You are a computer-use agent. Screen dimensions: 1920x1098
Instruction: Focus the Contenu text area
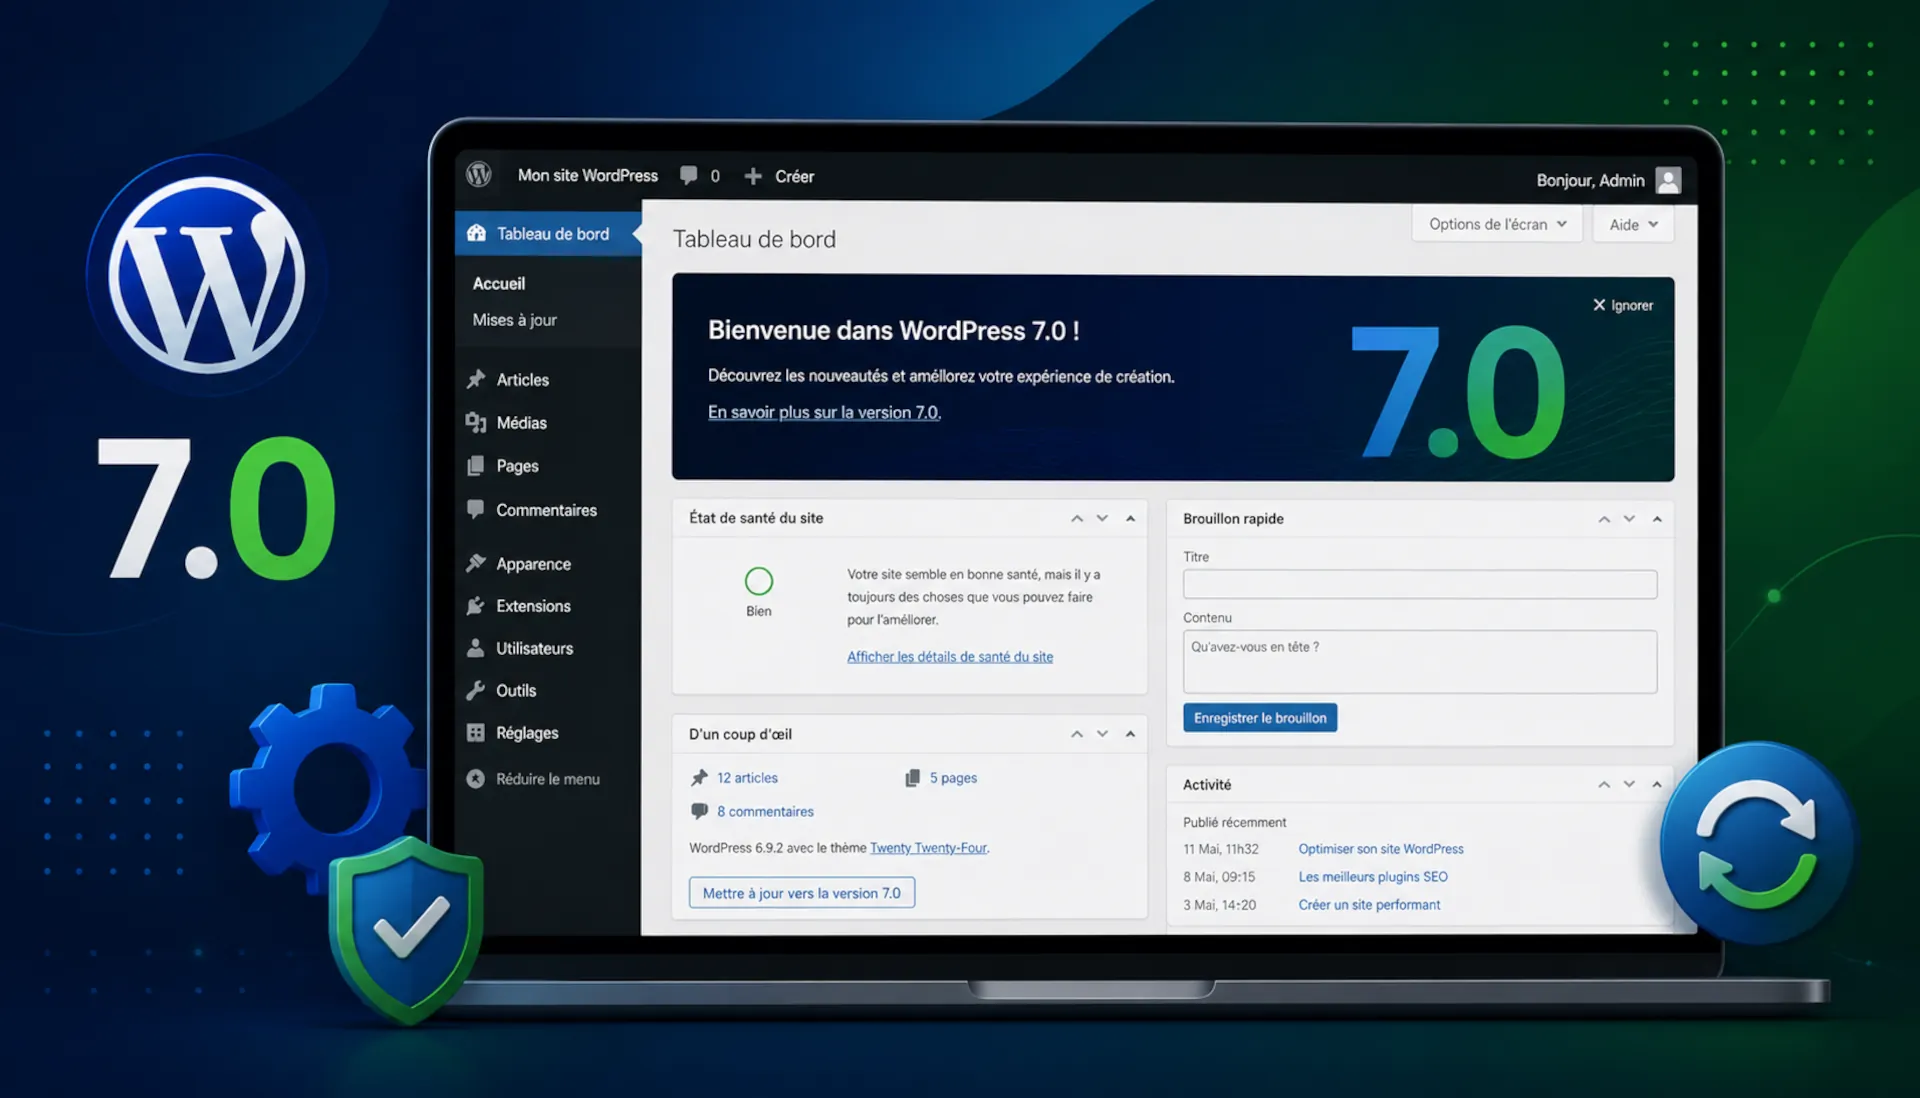pyautogui.click(x=1420, y=661)
